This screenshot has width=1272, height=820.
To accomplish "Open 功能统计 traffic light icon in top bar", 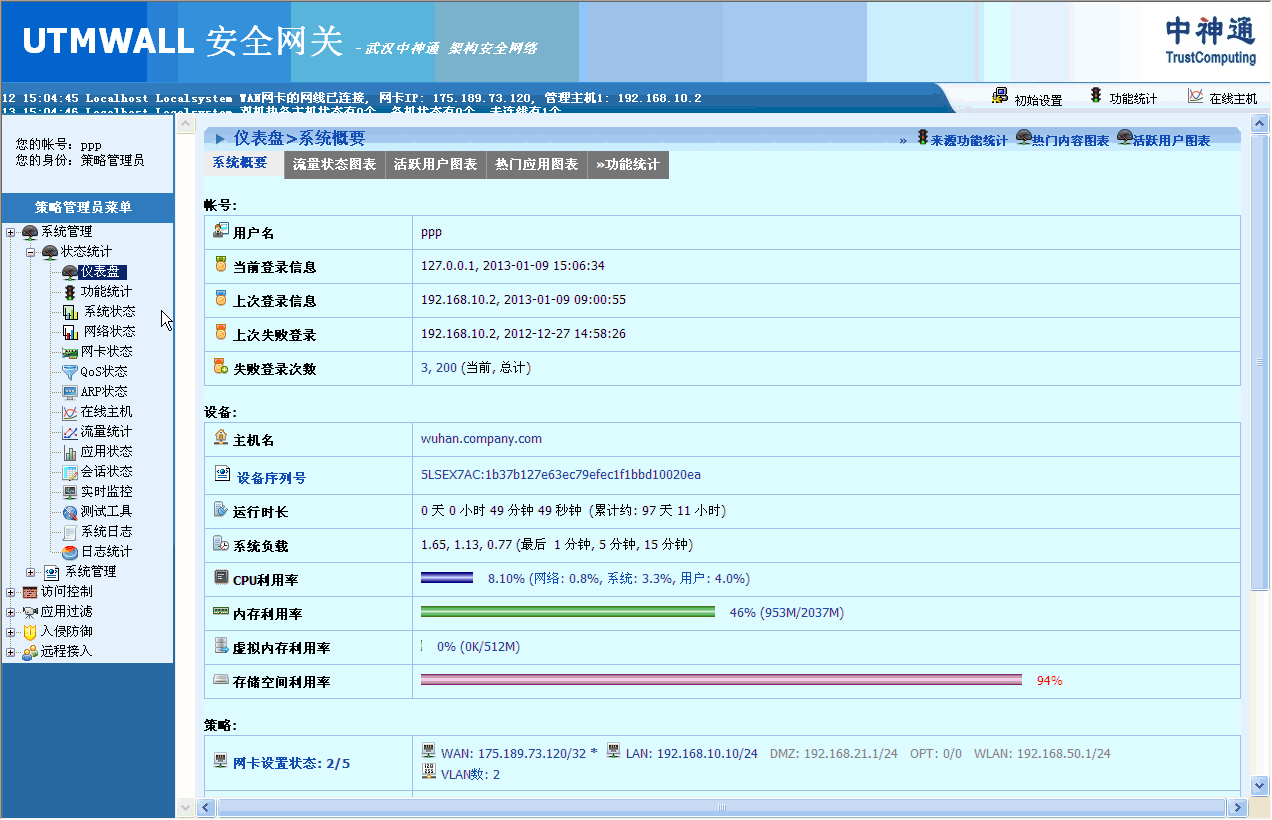I will (1096, 96).
